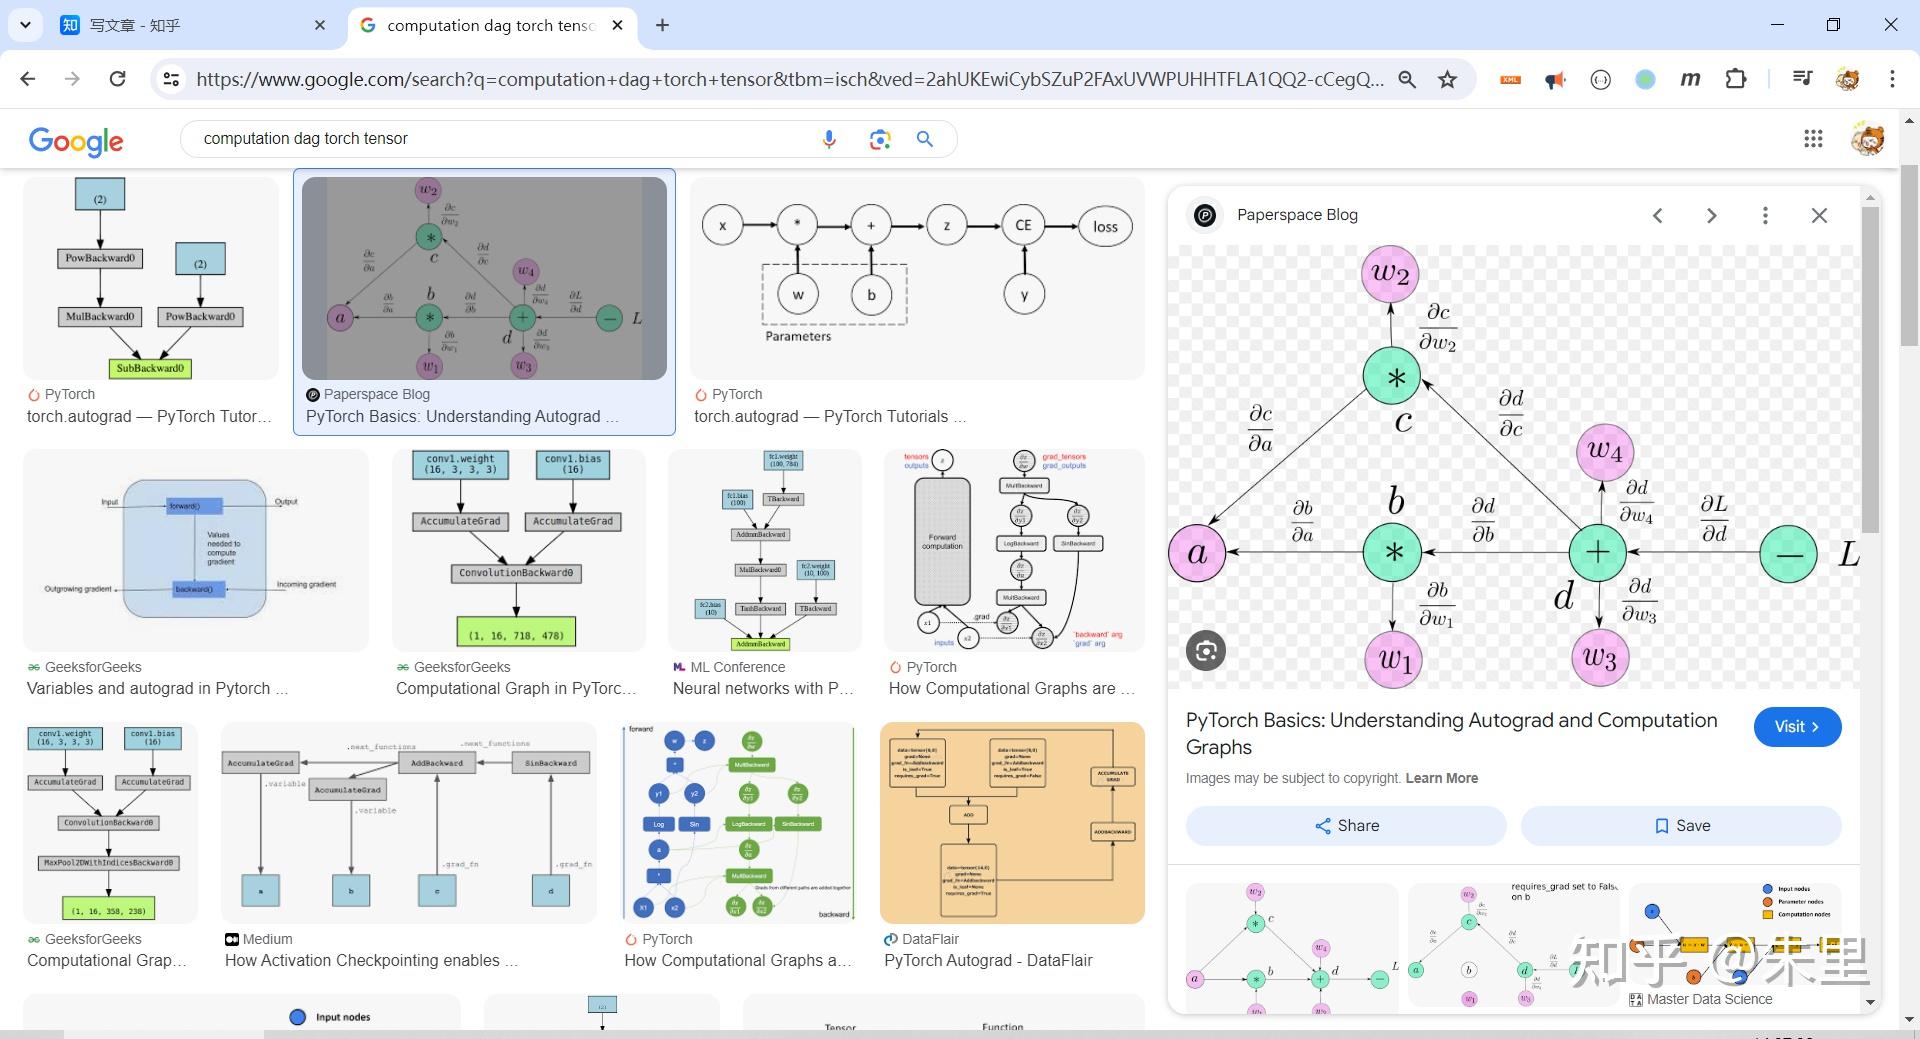1920x1039 pixels.
Task: Open PyTorch Autograd - DataFlair thumbnail
Action: pyautogui.click(x=1012, y=823)
